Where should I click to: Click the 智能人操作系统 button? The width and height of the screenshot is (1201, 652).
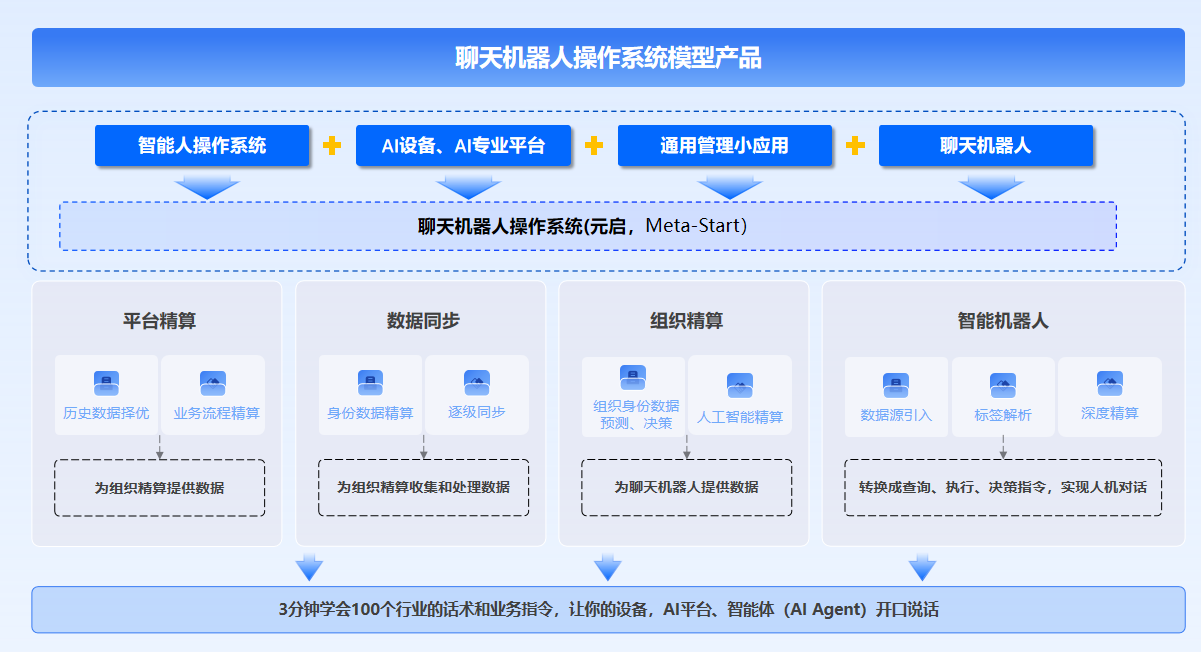[202, 145]
